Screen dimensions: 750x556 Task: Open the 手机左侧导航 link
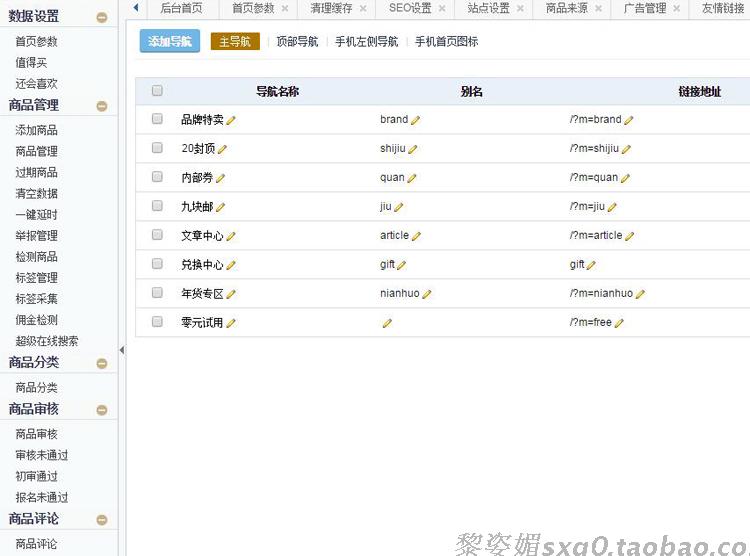pyautogui.click(x=366, y=42)
